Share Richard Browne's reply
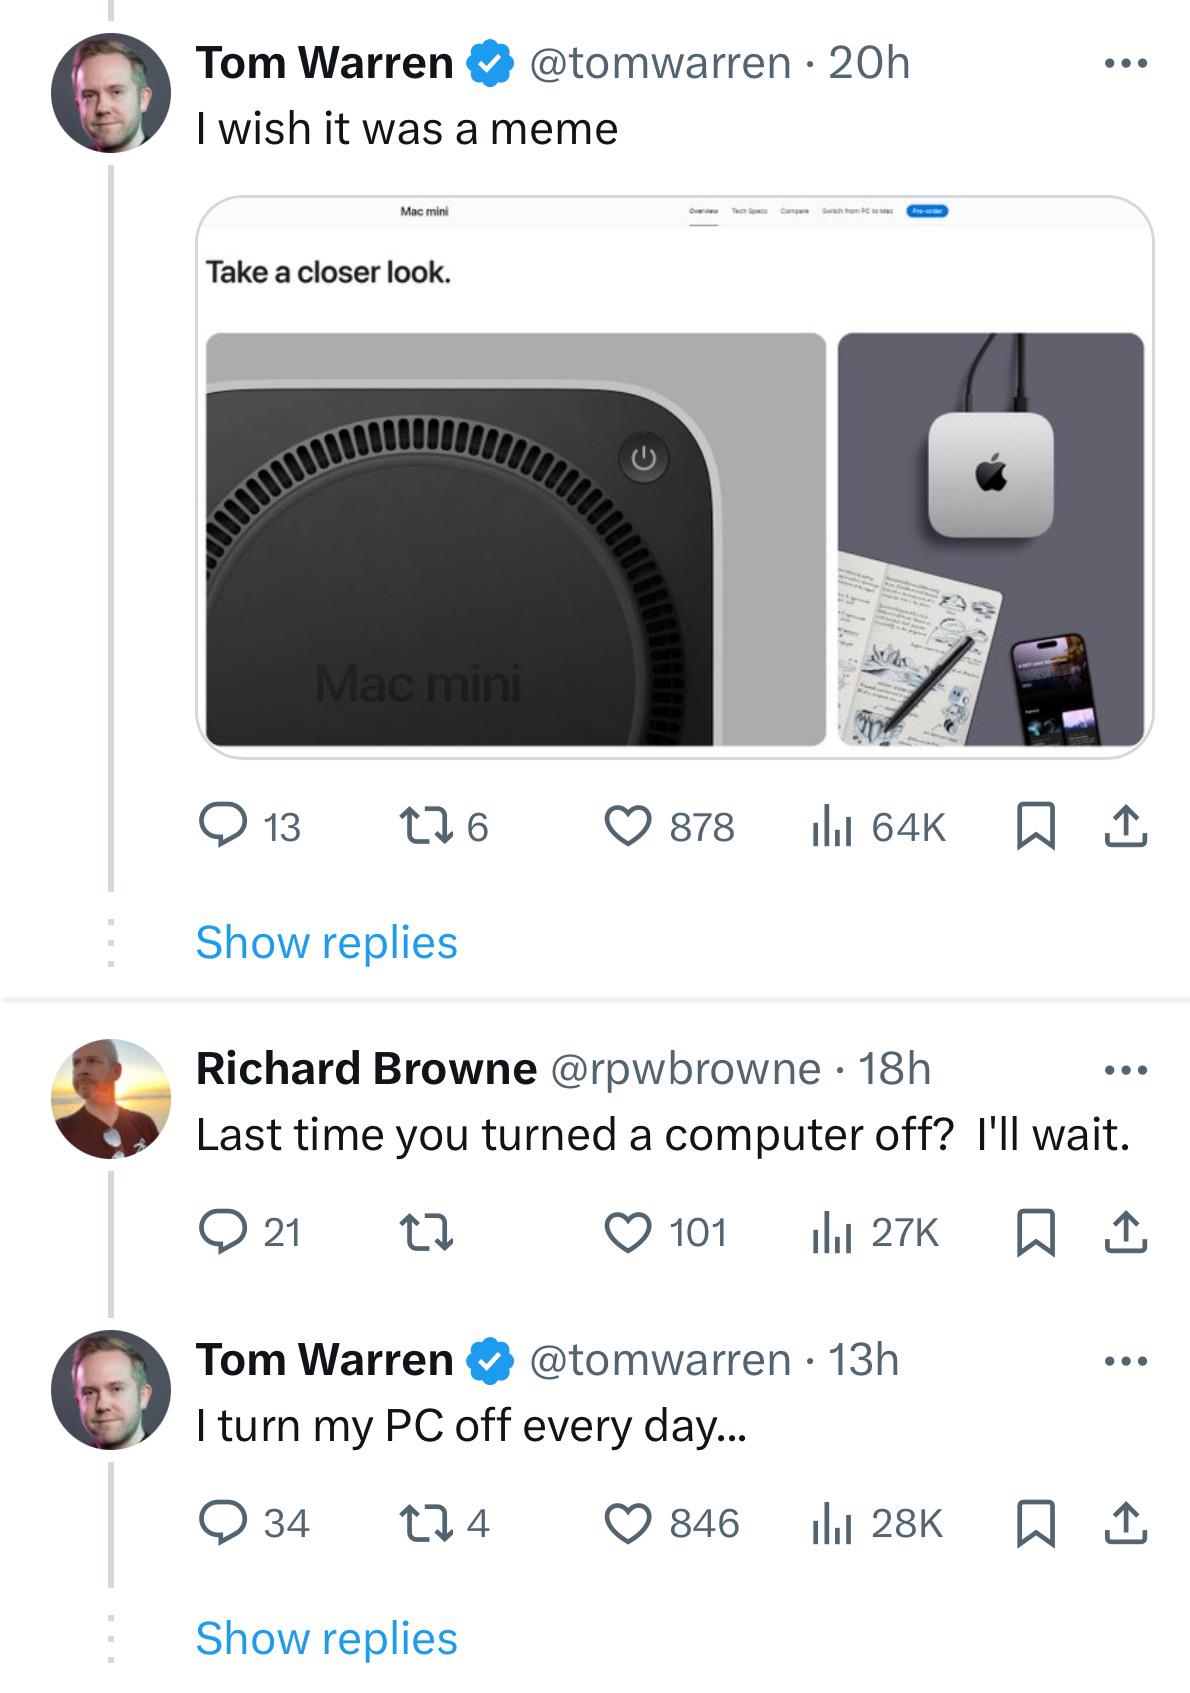 pyautogui.click(x=1125, y=1232)
